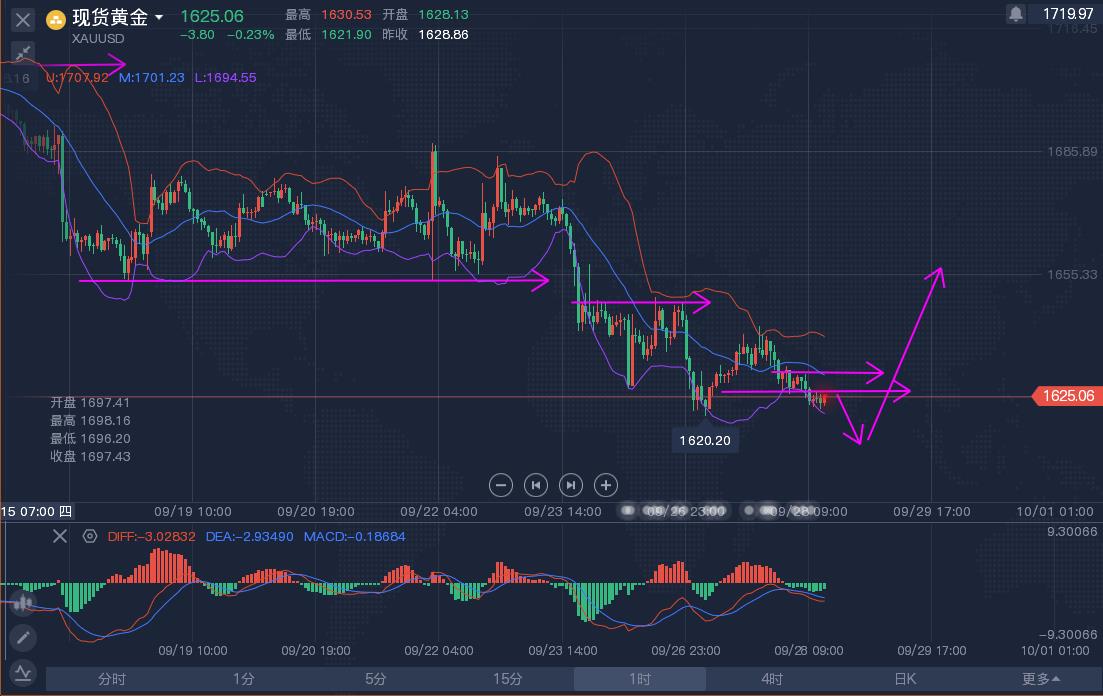
Task: Open the indicators line-chart icon
Action: 22,672
